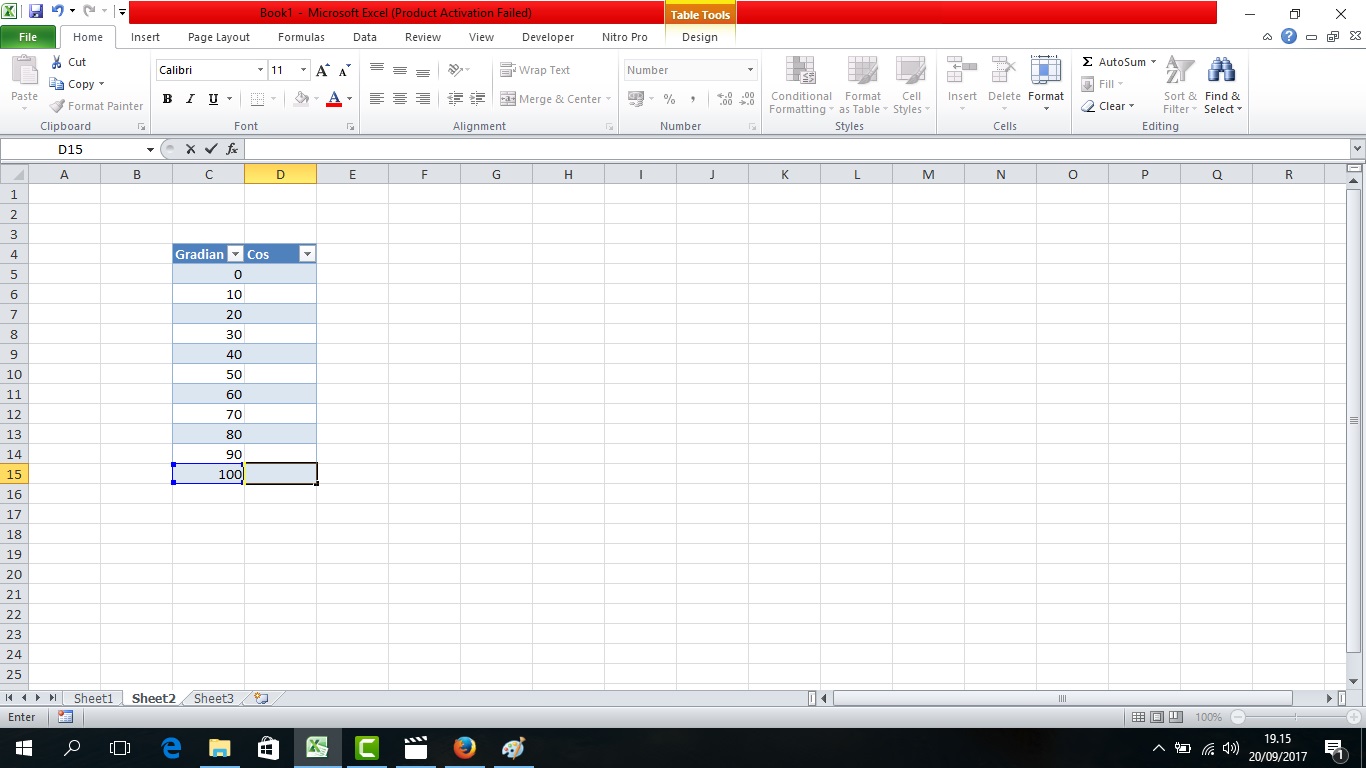Toggle italic formatting
Screen dimensions: 1366x768
[189, 99]
